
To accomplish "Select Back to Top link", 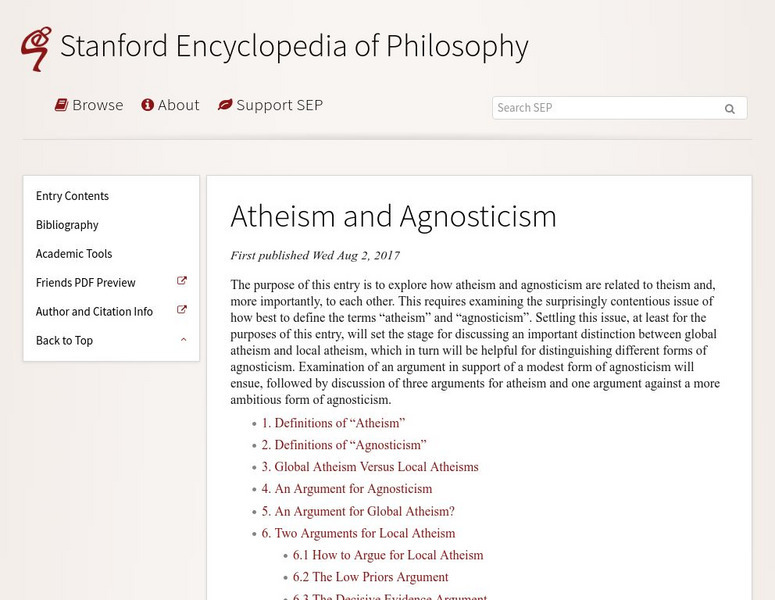I will tap(64, 341).
